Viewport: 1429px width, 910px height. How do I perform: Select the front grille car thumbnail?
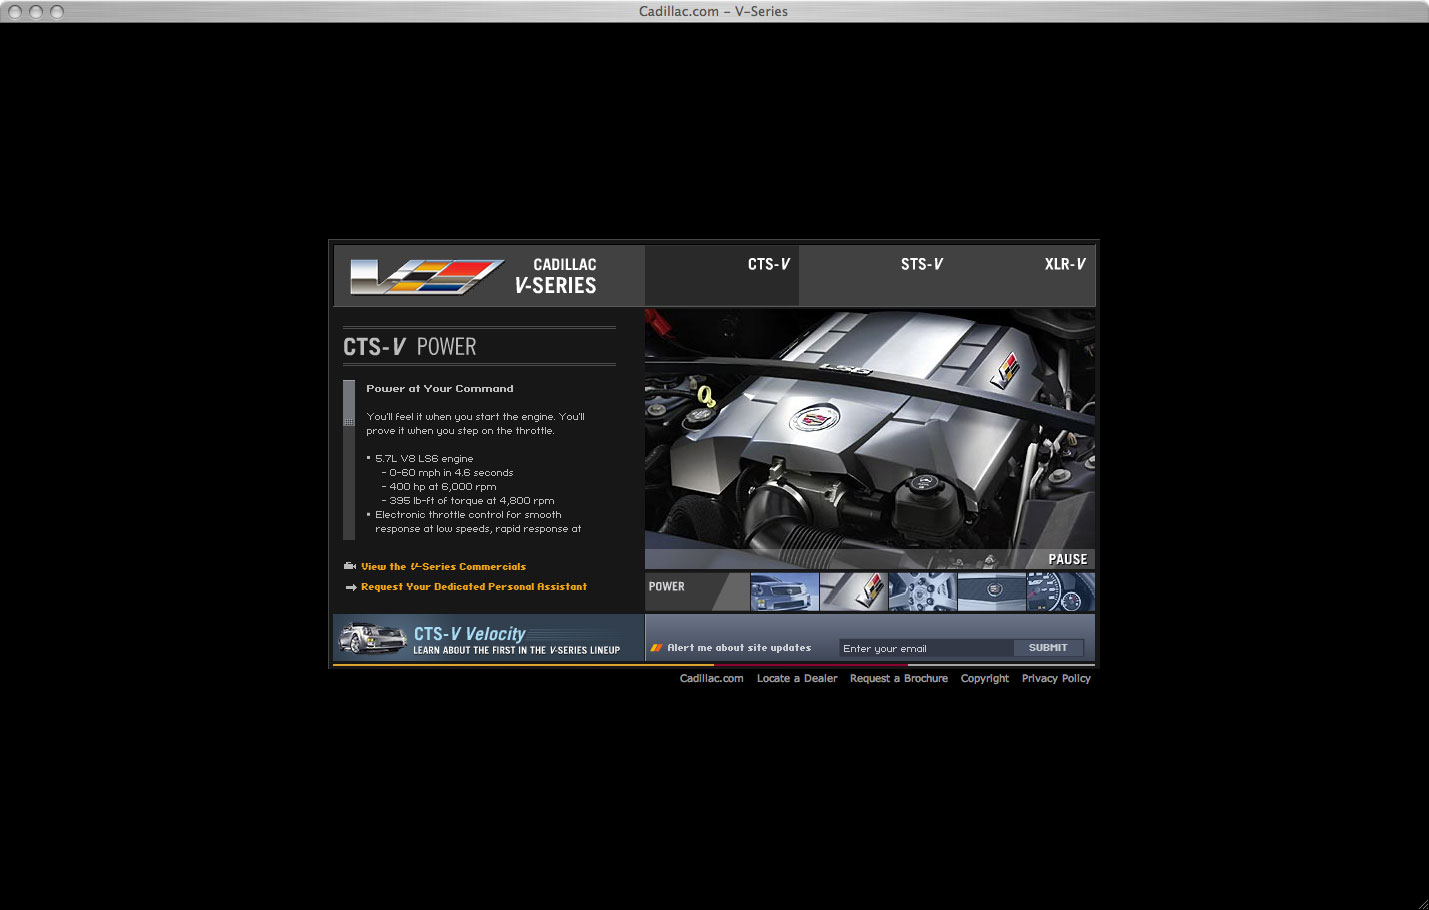coord(784,591)
